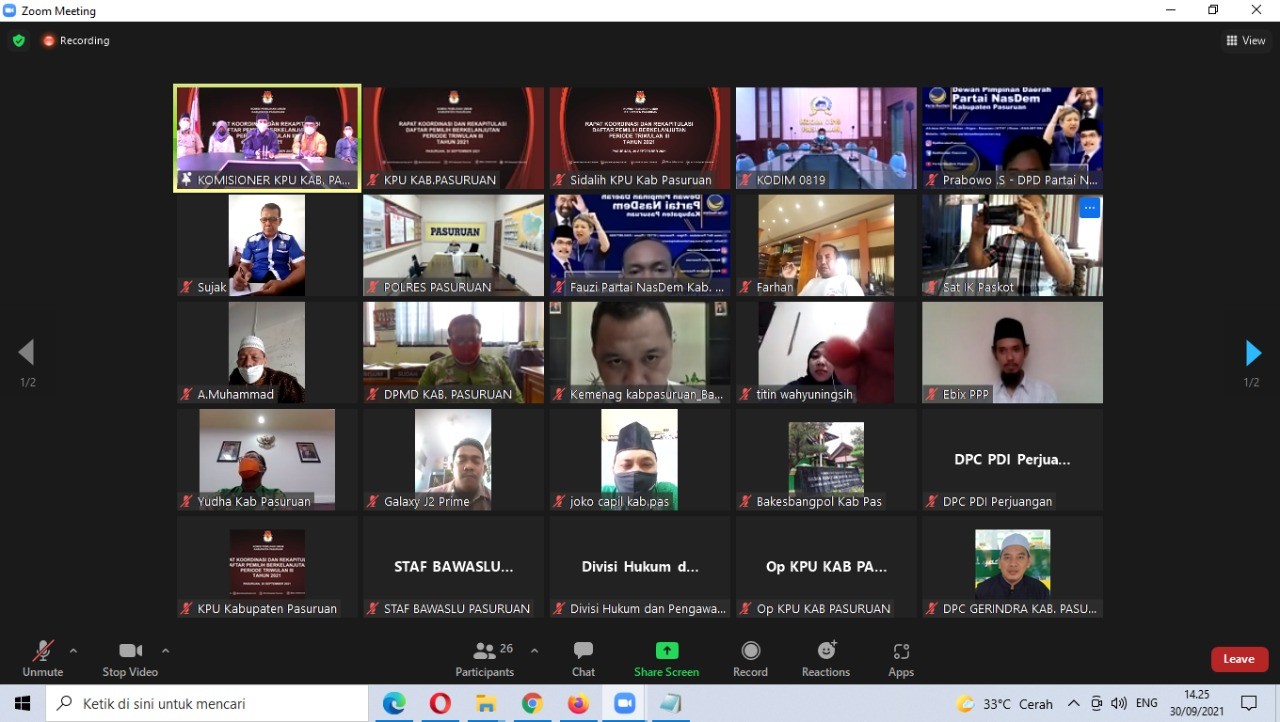1280x722 pixels.
Task: Expand audio options arrow next to Unmute
Action: 73,651
